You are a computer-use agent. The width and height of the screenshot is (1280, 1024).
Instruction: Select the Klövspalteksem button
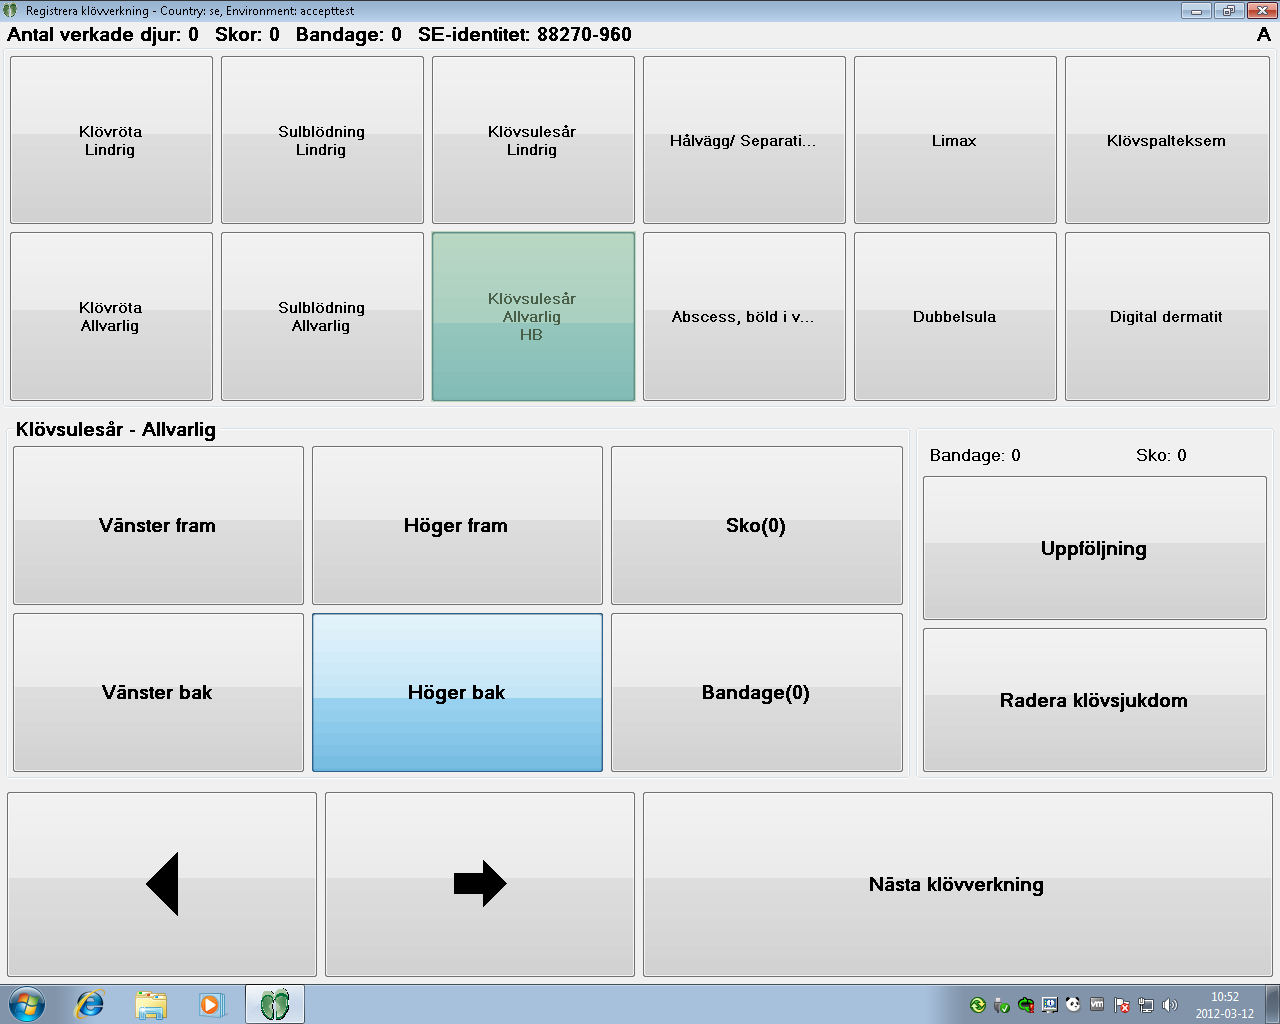click(1167, 140)
